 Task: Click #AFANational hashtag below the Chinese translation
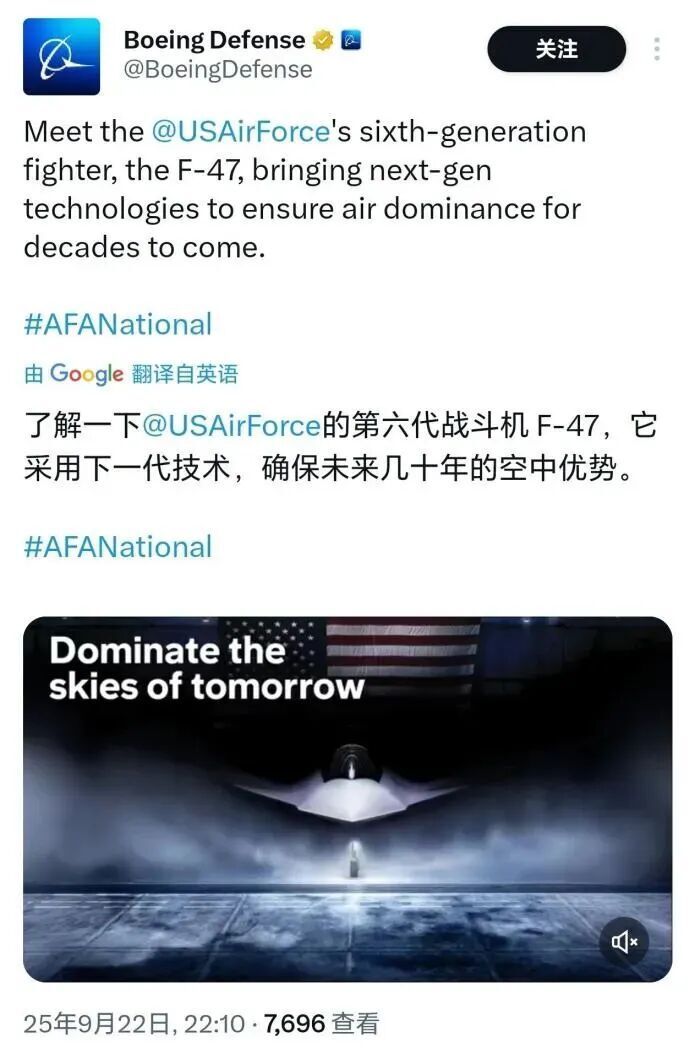118,547
